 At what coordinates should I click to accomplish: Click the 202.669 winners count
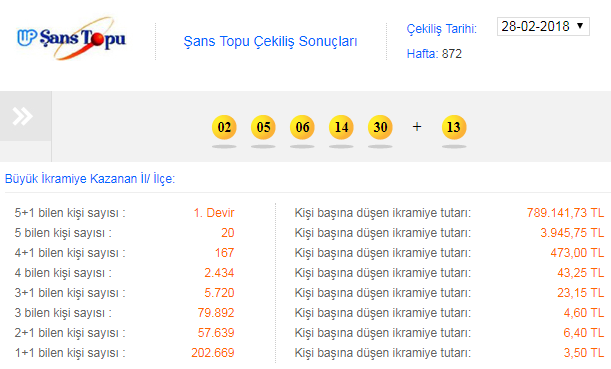(x=213, y=353)
